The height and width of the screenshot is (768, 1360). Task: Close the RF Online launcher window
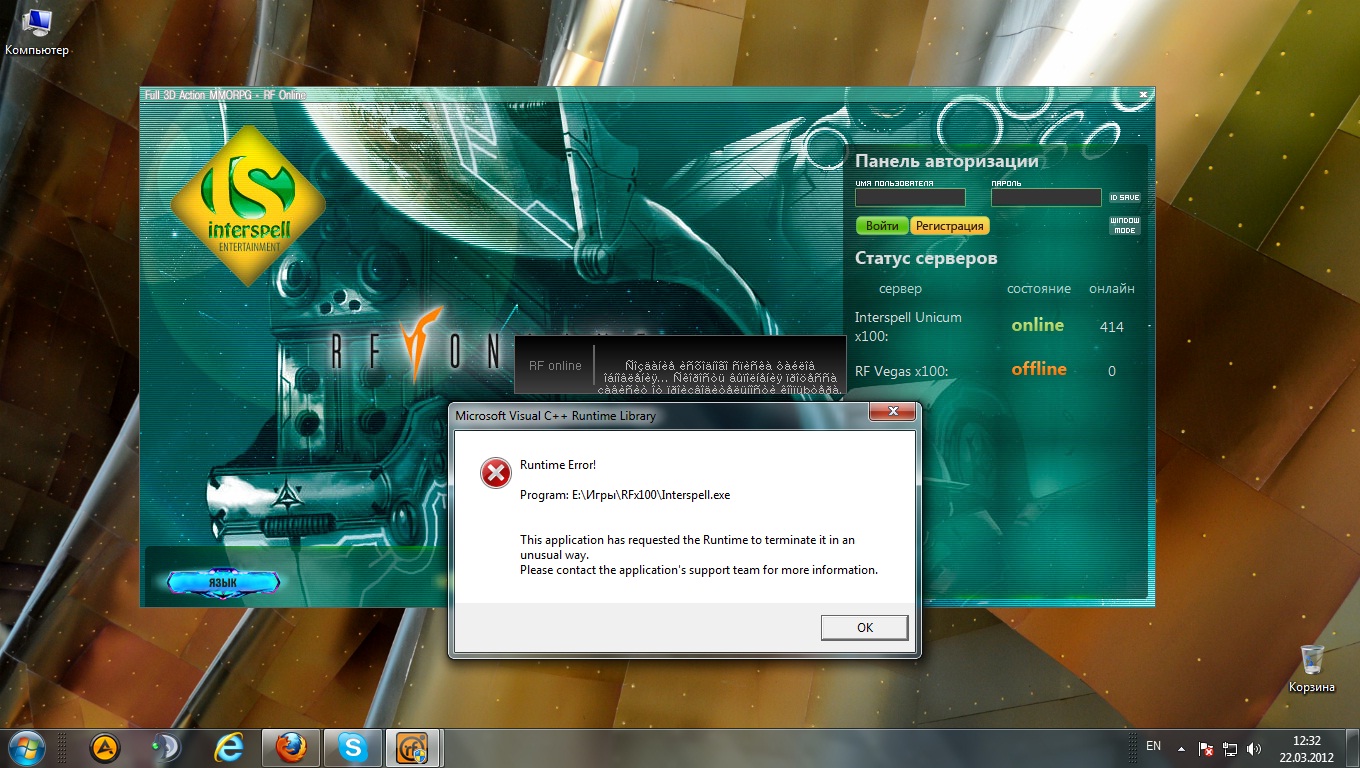(1143, 95)
